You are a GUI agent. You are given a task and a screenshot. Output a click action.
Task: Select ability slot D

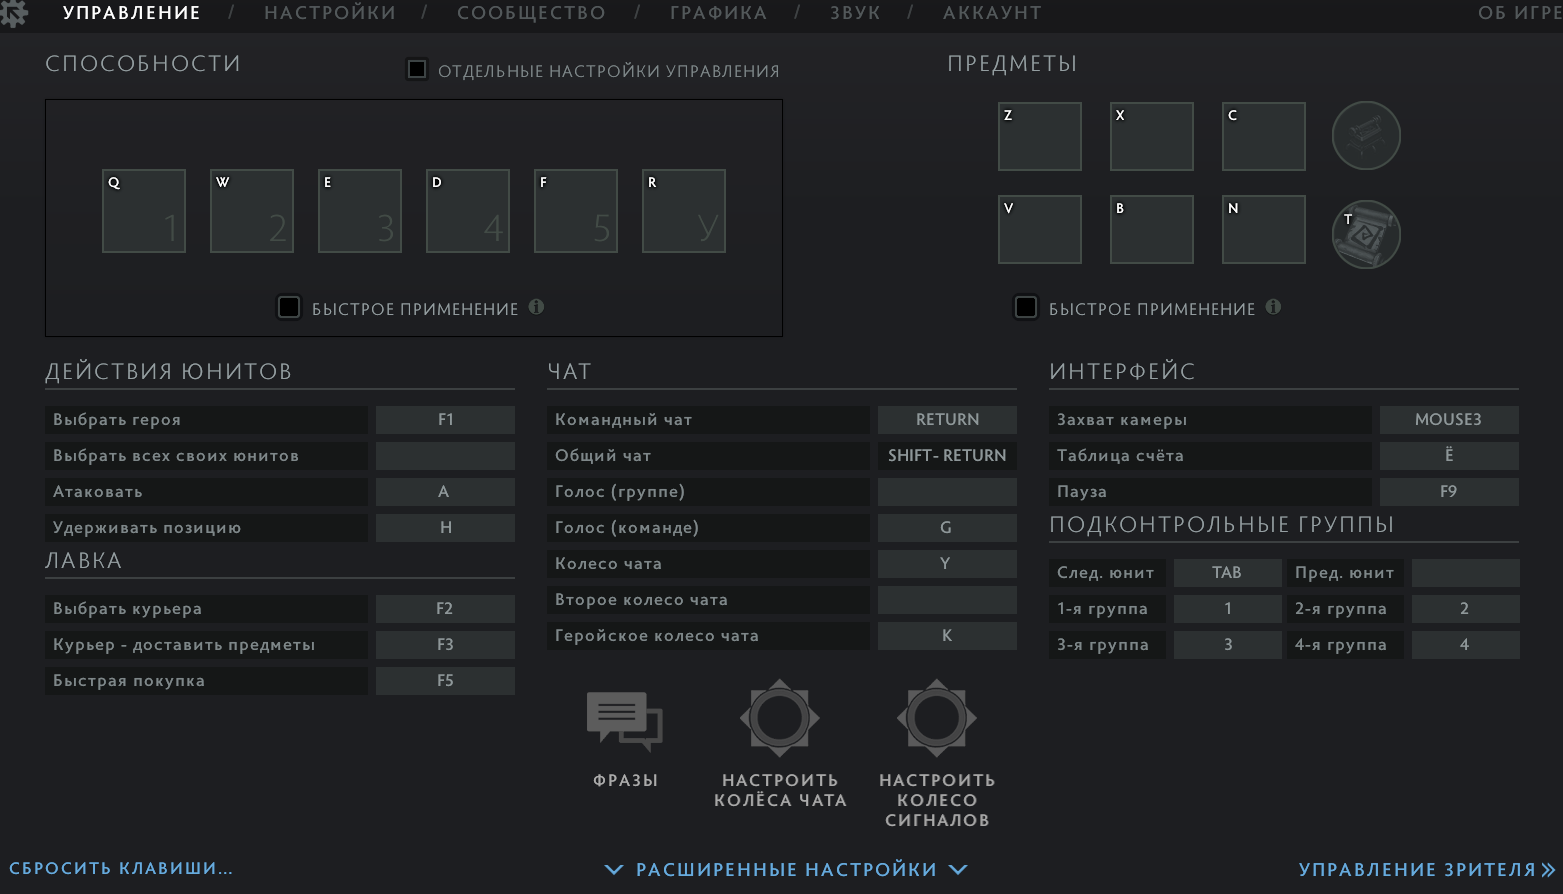point(468,211)
